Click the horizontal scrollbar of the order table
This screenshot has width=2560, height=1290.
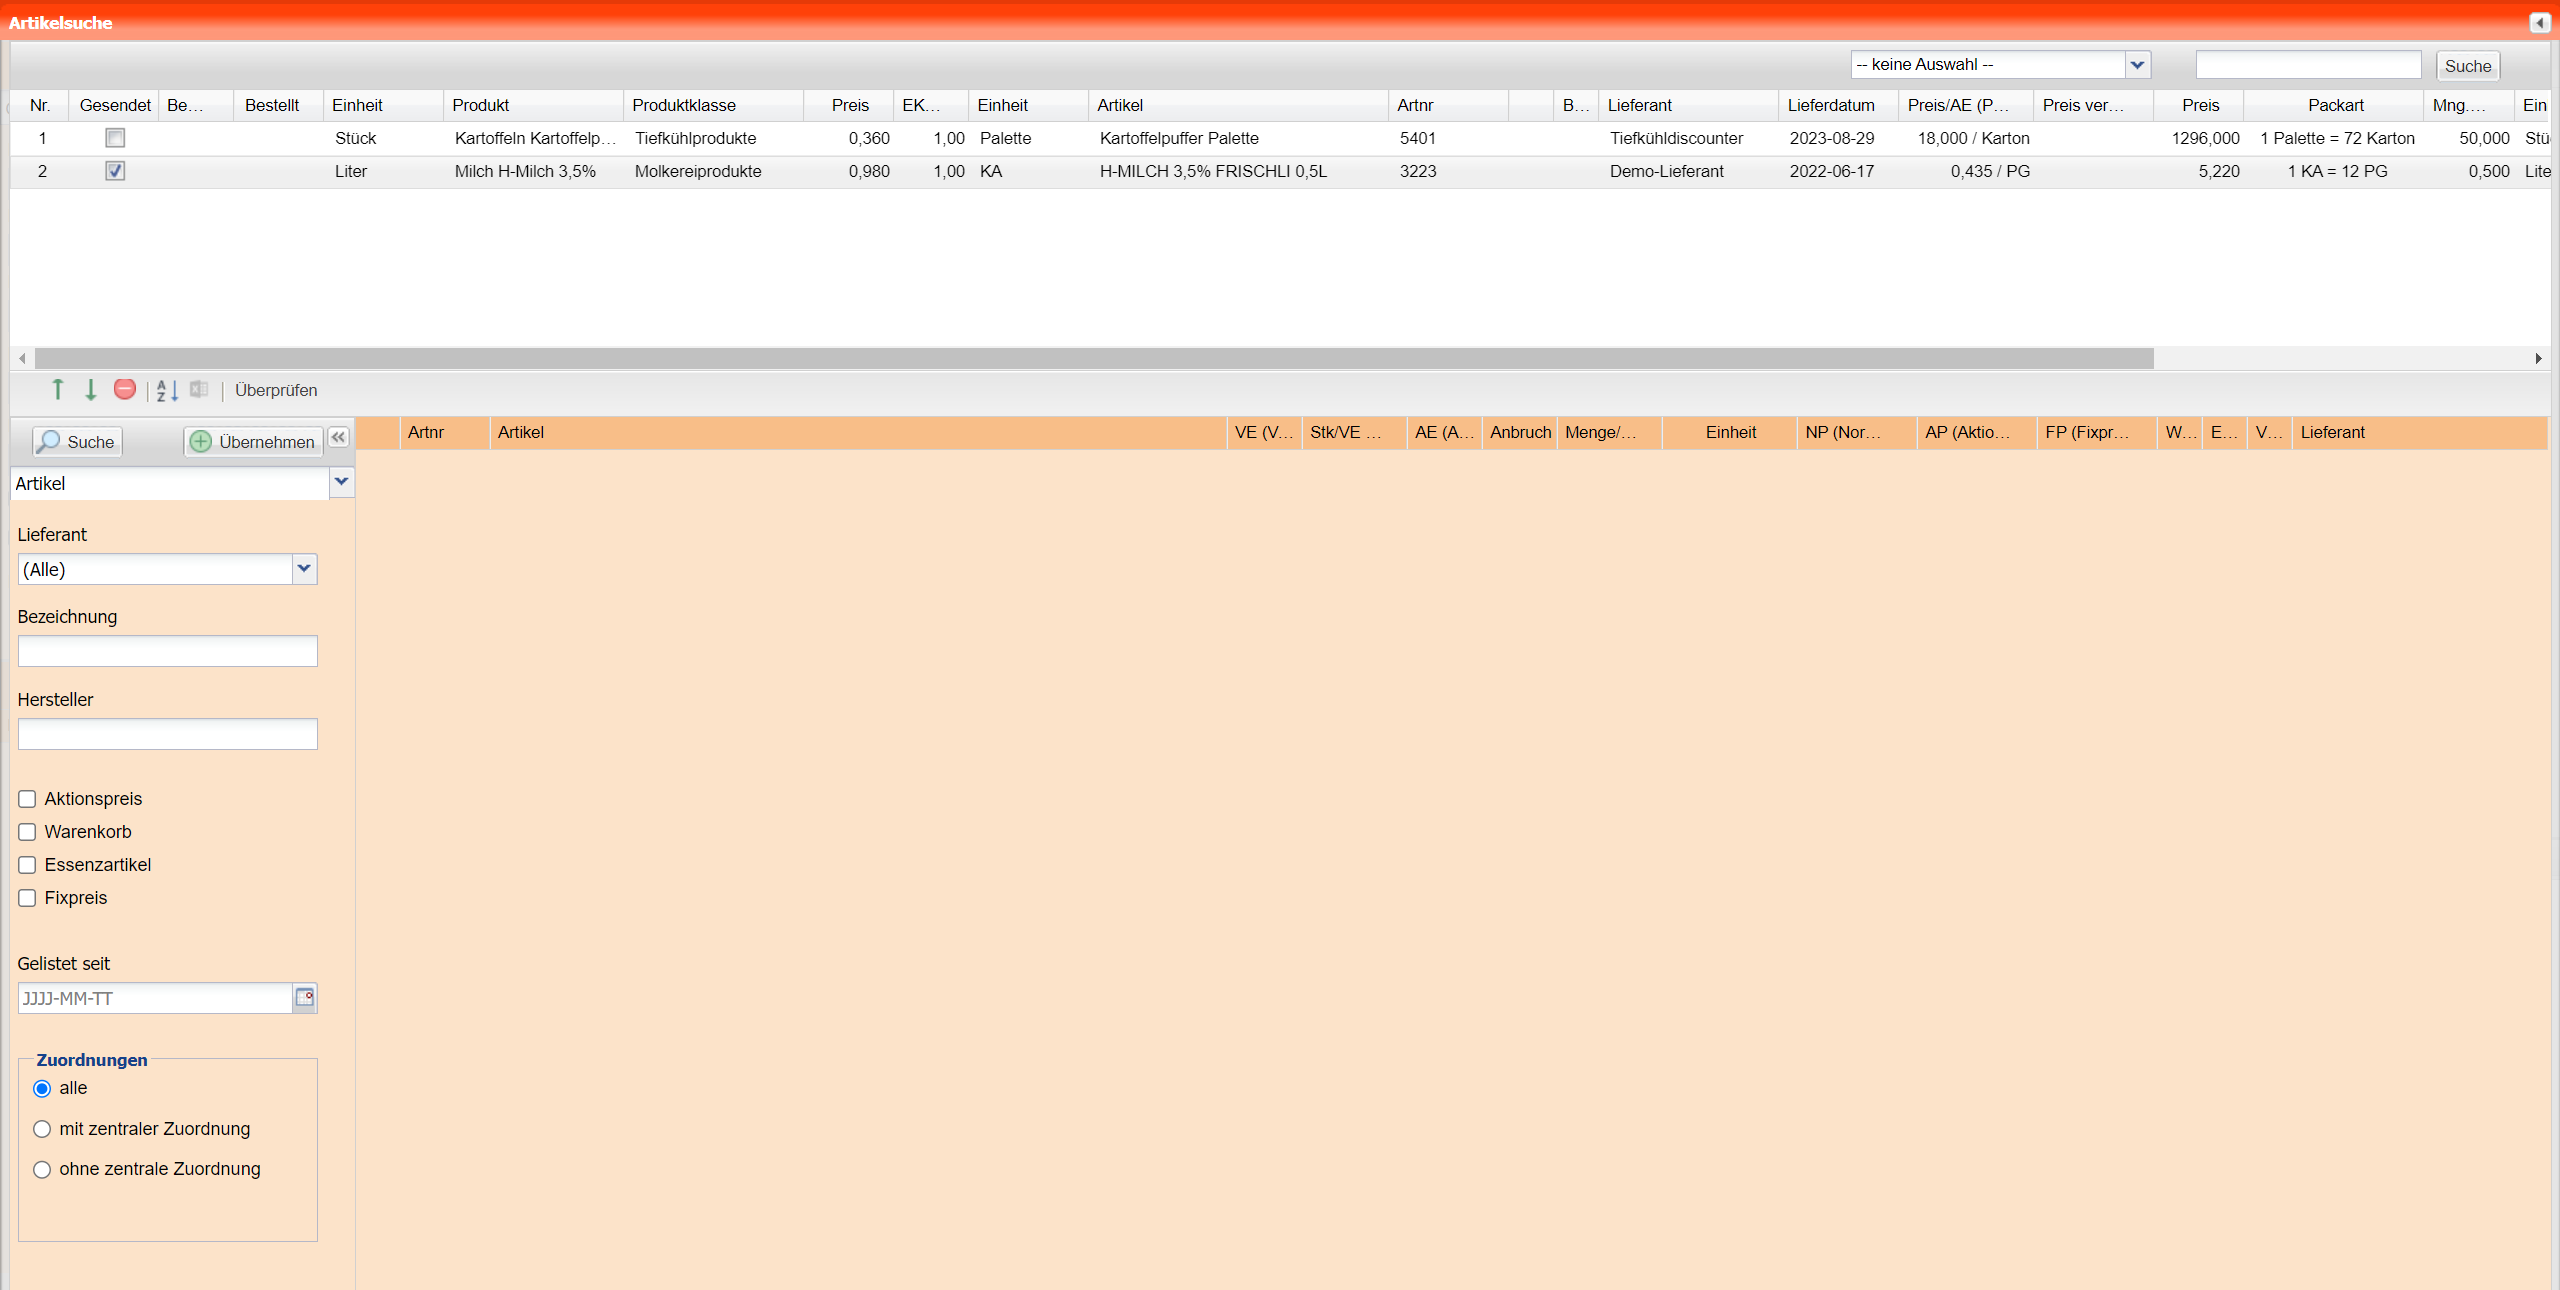[1094, 358]
